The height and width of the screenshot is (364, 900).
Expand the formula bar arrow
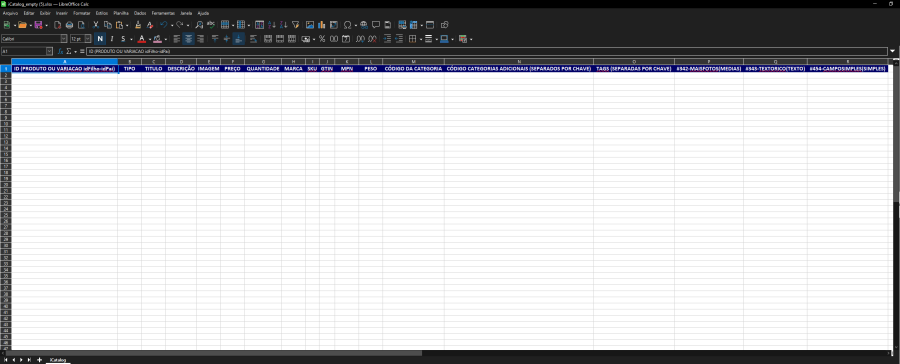pos(893,52)
